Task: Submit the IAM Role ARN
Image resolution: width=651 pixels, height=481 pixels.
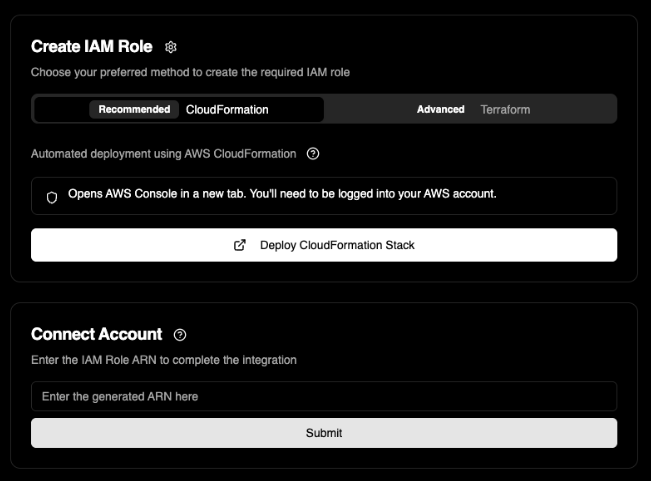Action: click(323, 433)
